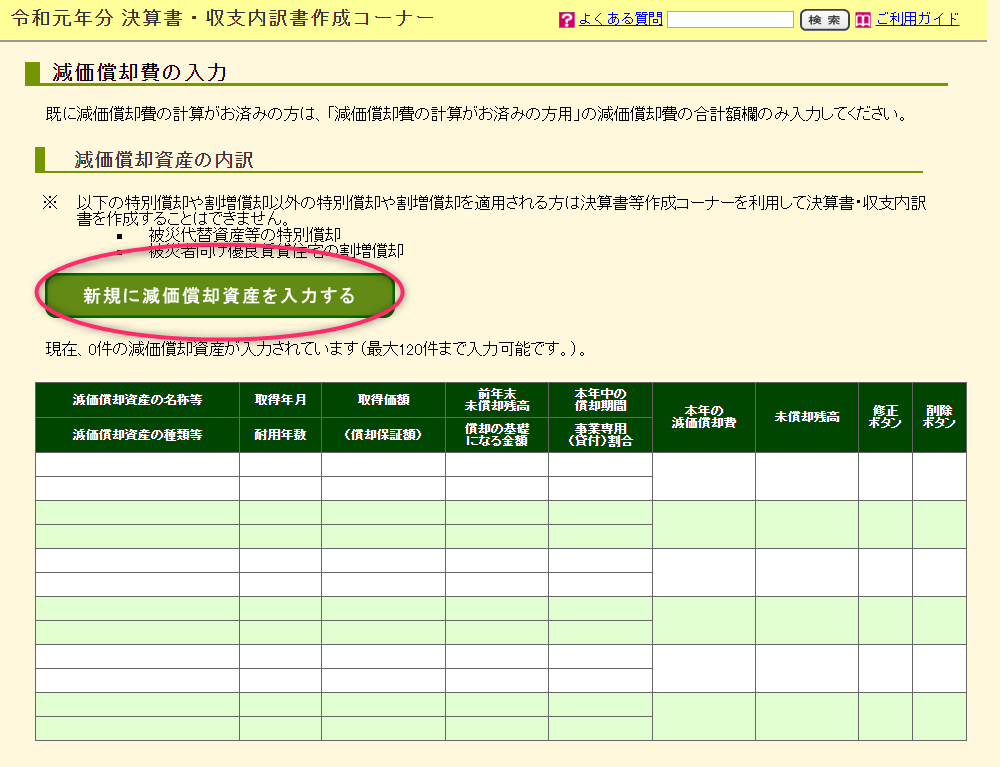Screen dimensions: 1000x767
Task: Click the 令和元年分 決算書・収支内訳書作成コーナー title
Action: coord(223,18)
